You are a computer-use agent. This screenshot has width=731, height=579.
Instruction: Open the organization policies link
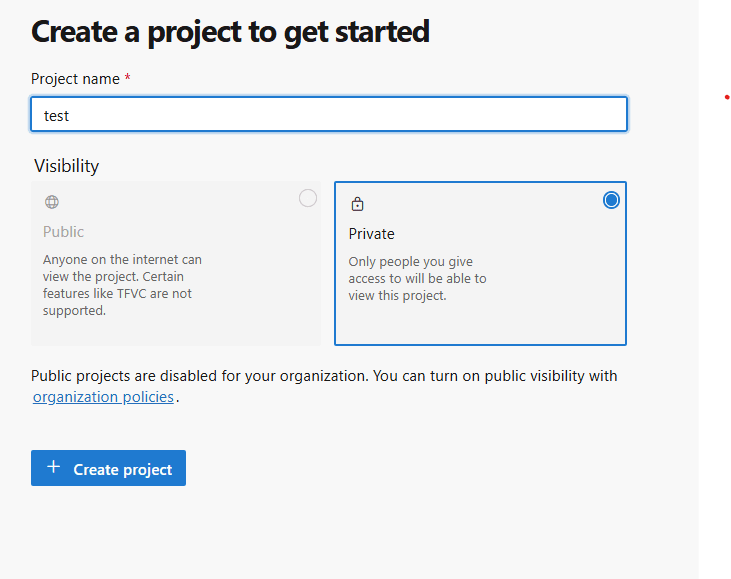tap(104, 397)
